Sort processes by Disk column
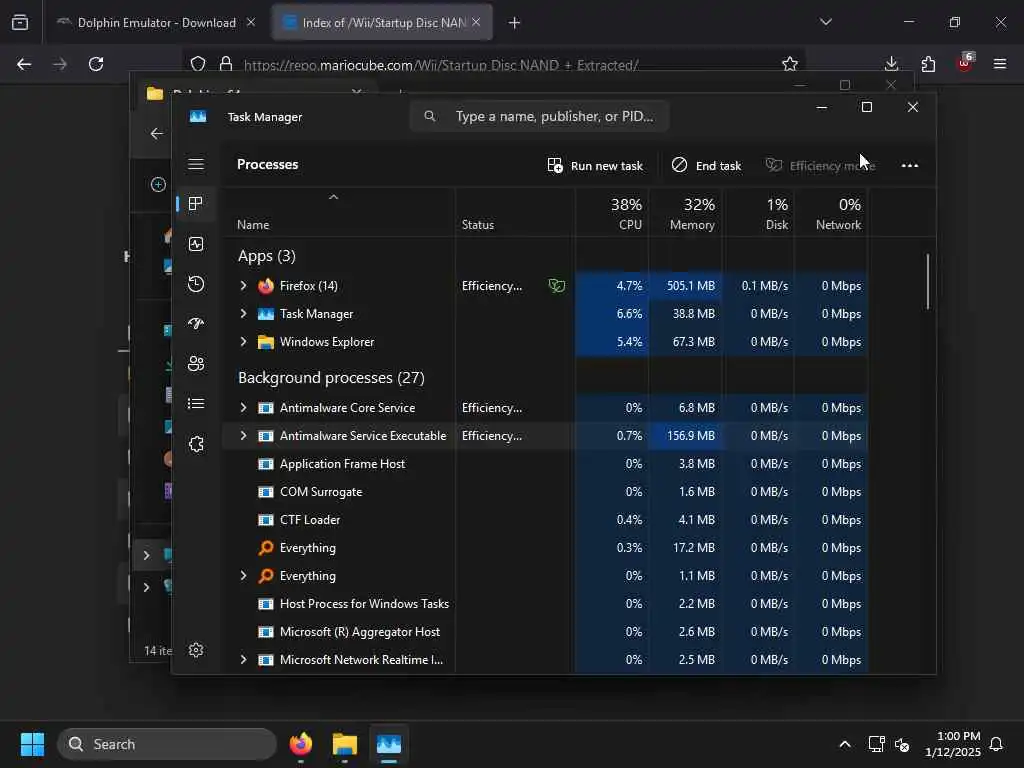1024x768 pixels. coord(758,213)
